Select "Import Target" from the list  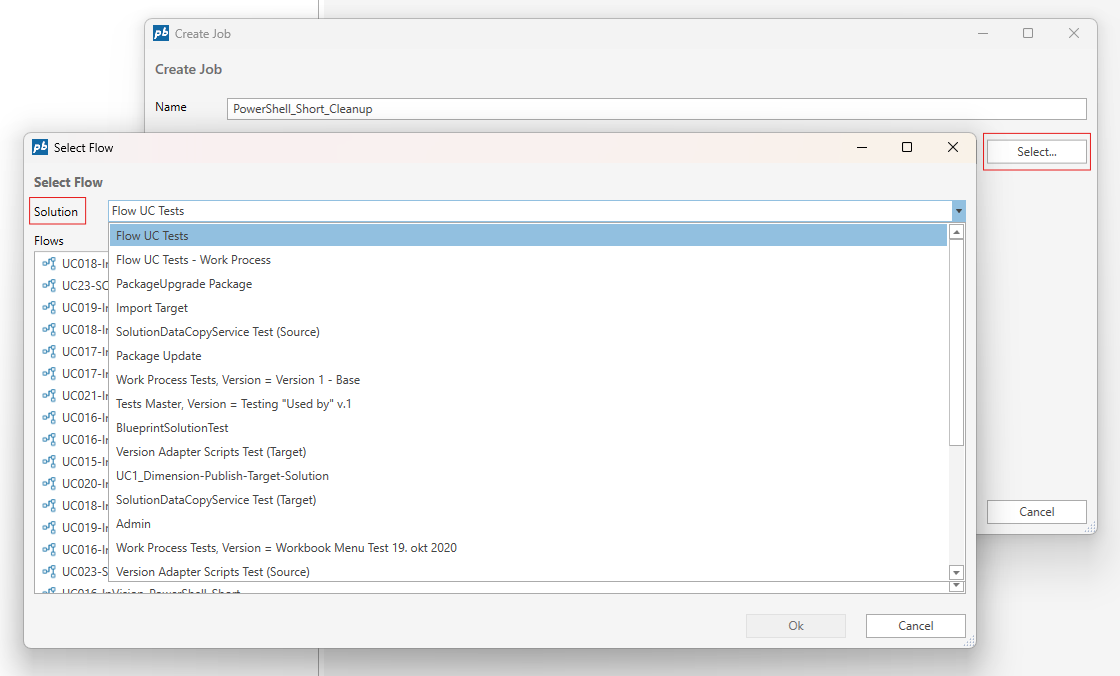pos(152,308)
